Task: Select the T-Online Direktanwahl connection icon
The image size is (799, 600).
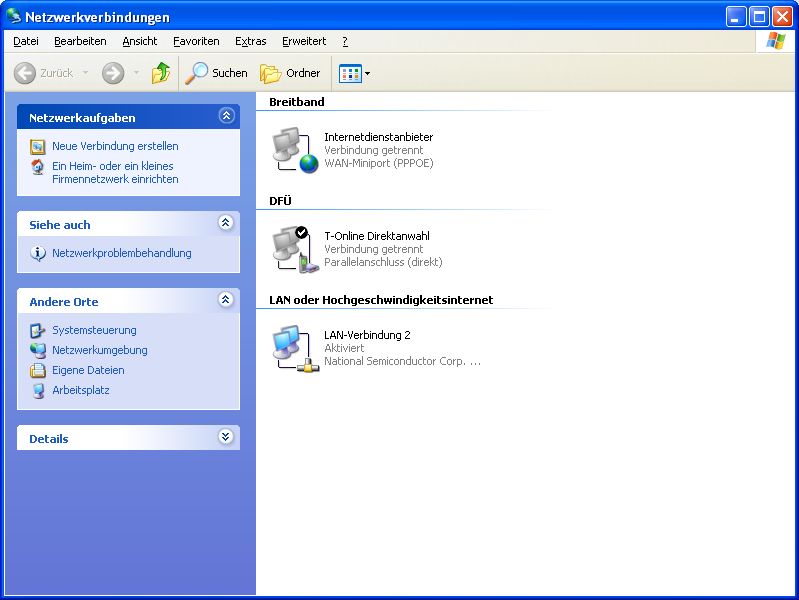Action: (295, 249)
